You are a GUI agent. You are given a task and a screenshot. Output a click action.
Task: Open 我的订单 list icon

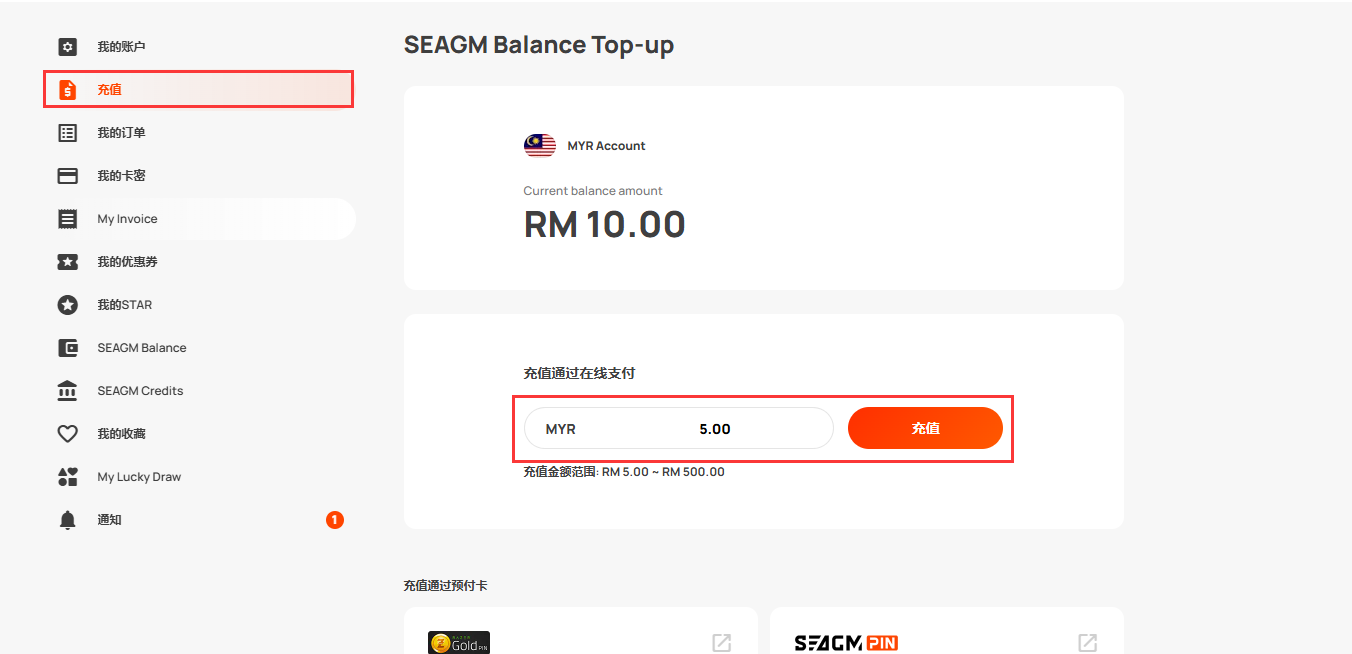(x=67, y=133)
